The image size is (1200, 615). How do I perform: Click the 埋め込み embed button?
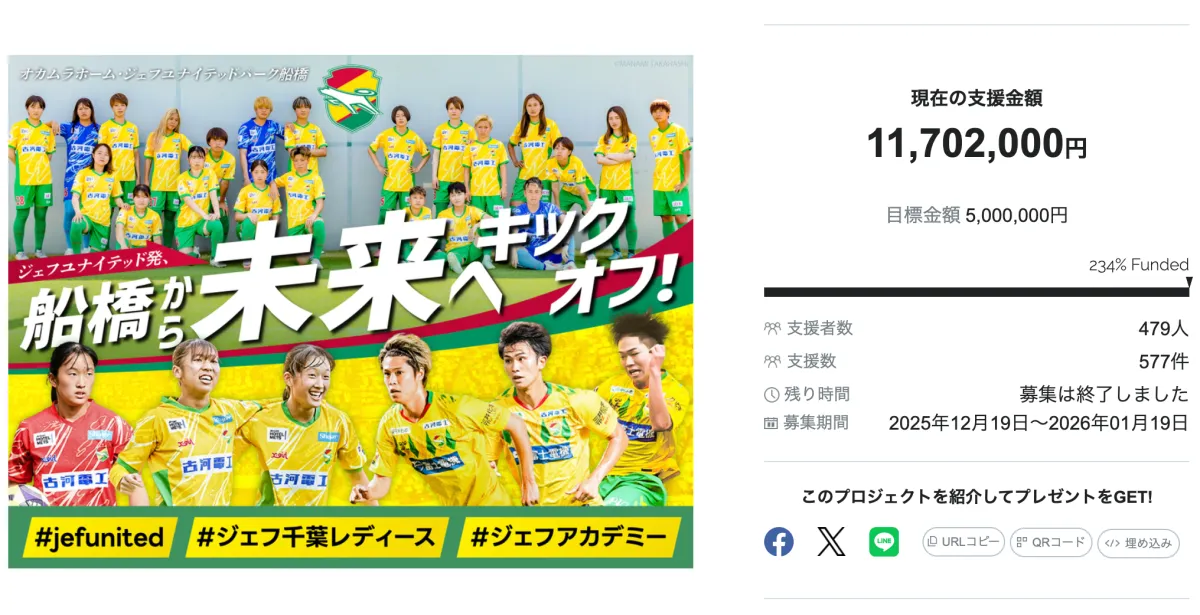coord(1138,543)
